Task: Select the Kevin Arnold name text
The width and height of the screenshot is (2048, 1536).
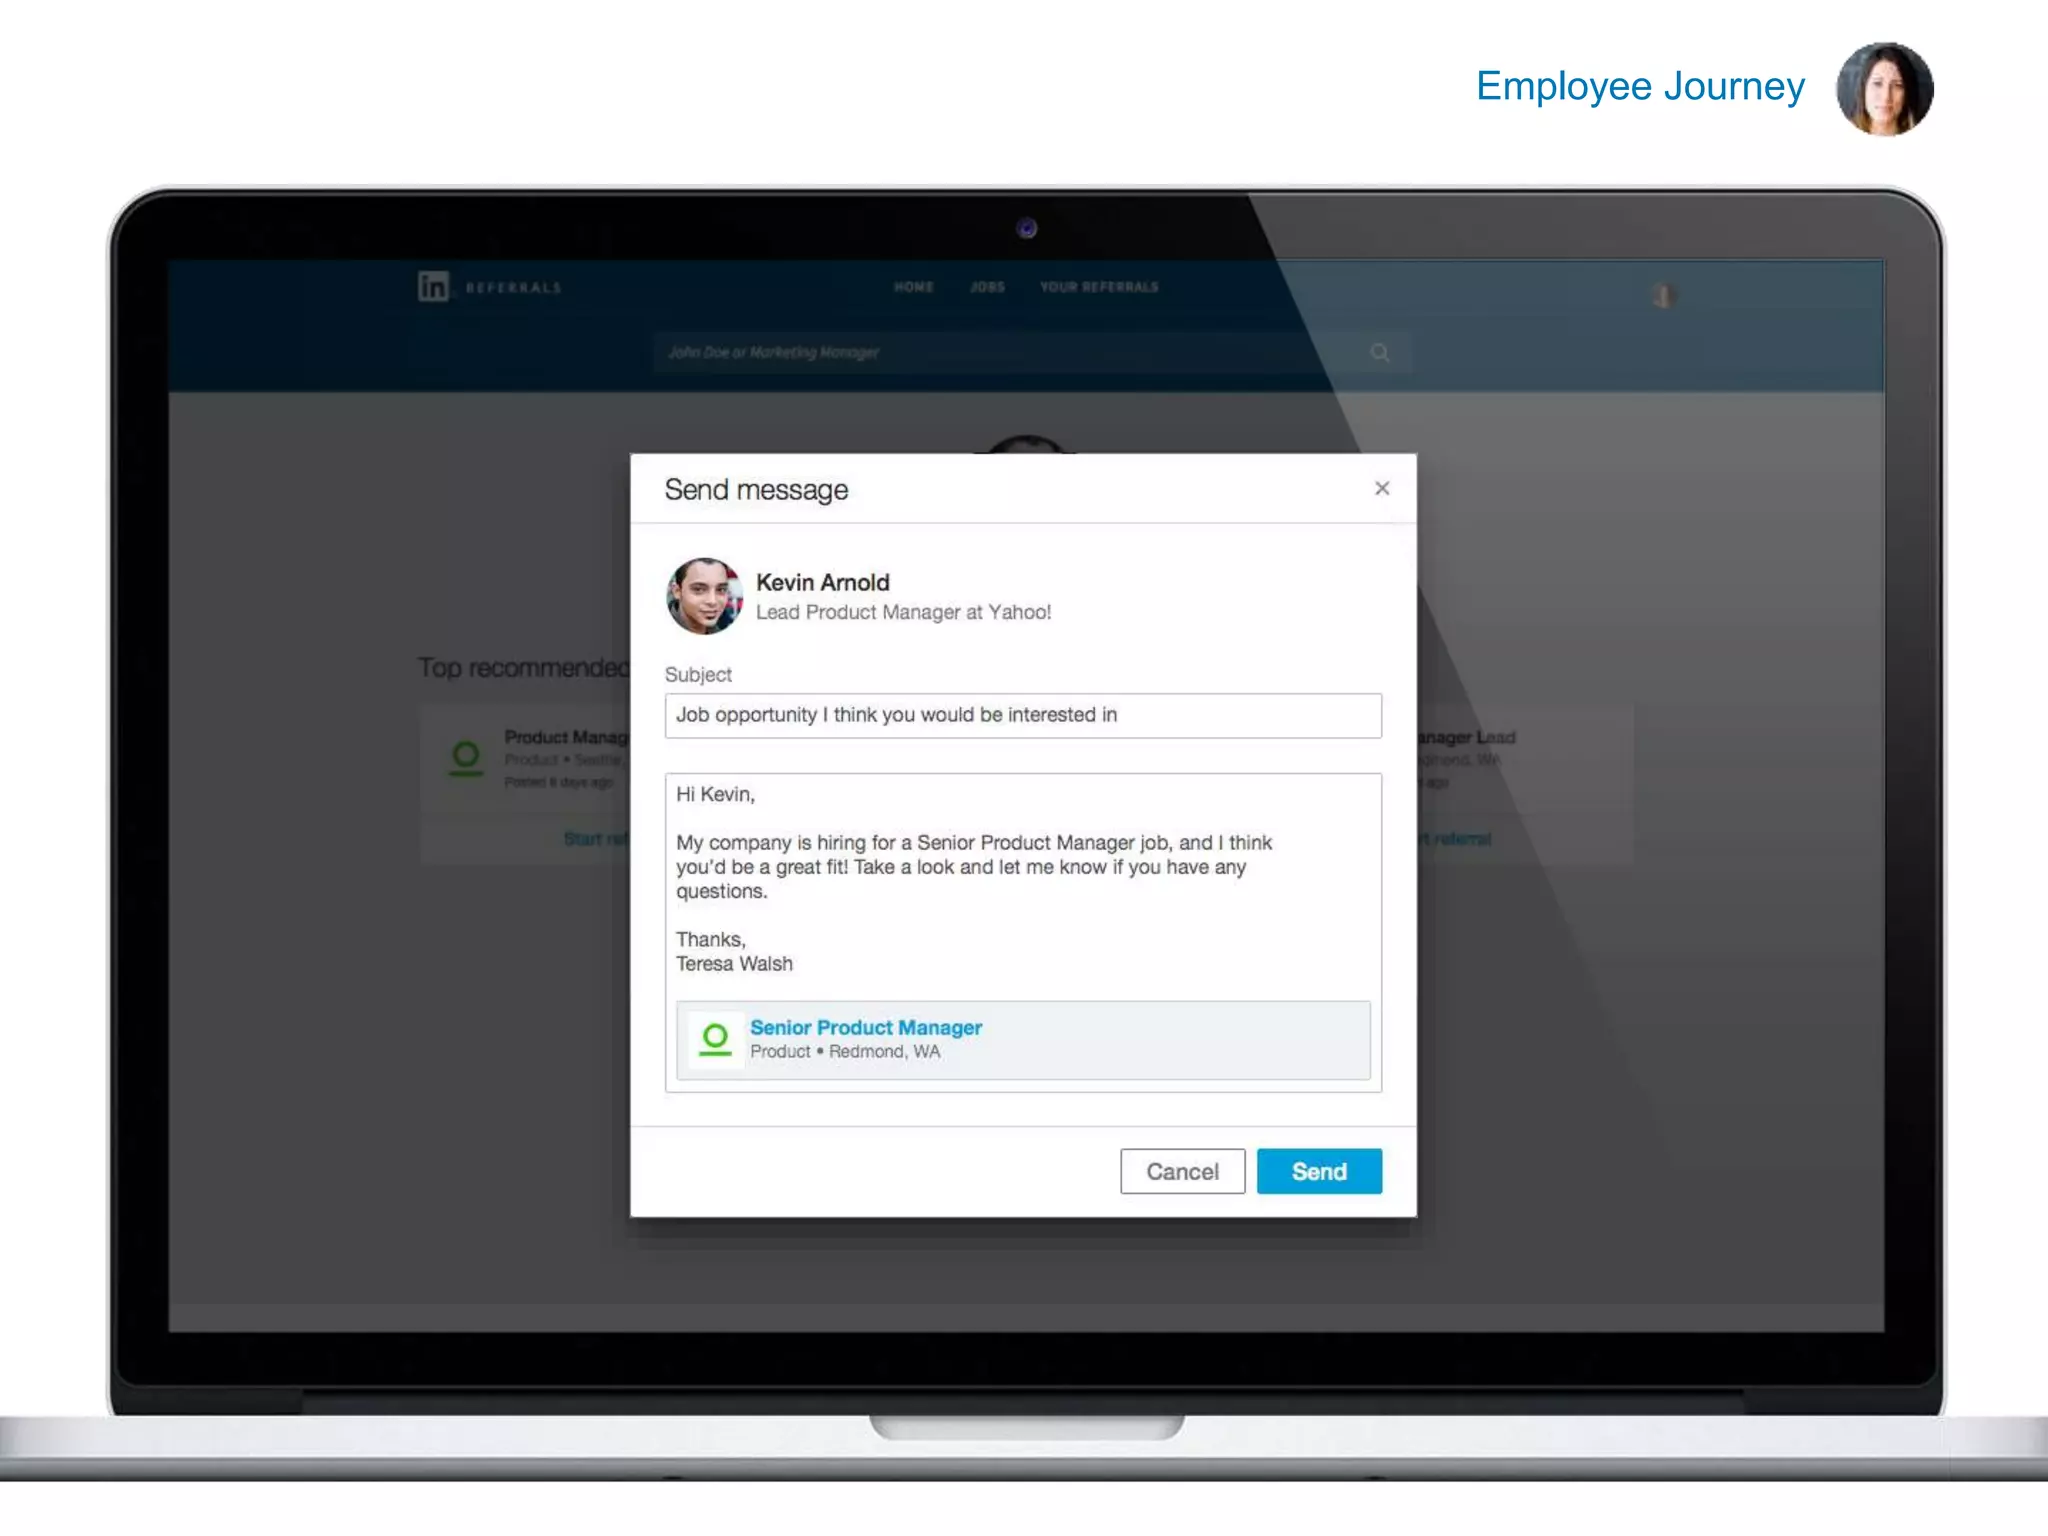Action: click(822, 582)
